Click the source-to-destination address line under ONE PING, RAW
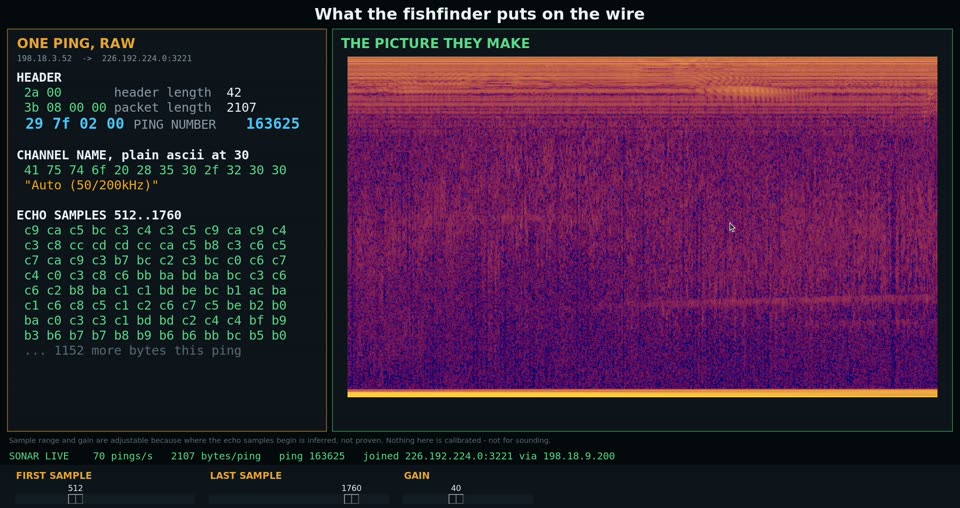This screenshot has height=508, width=960. tap(104, 59)
